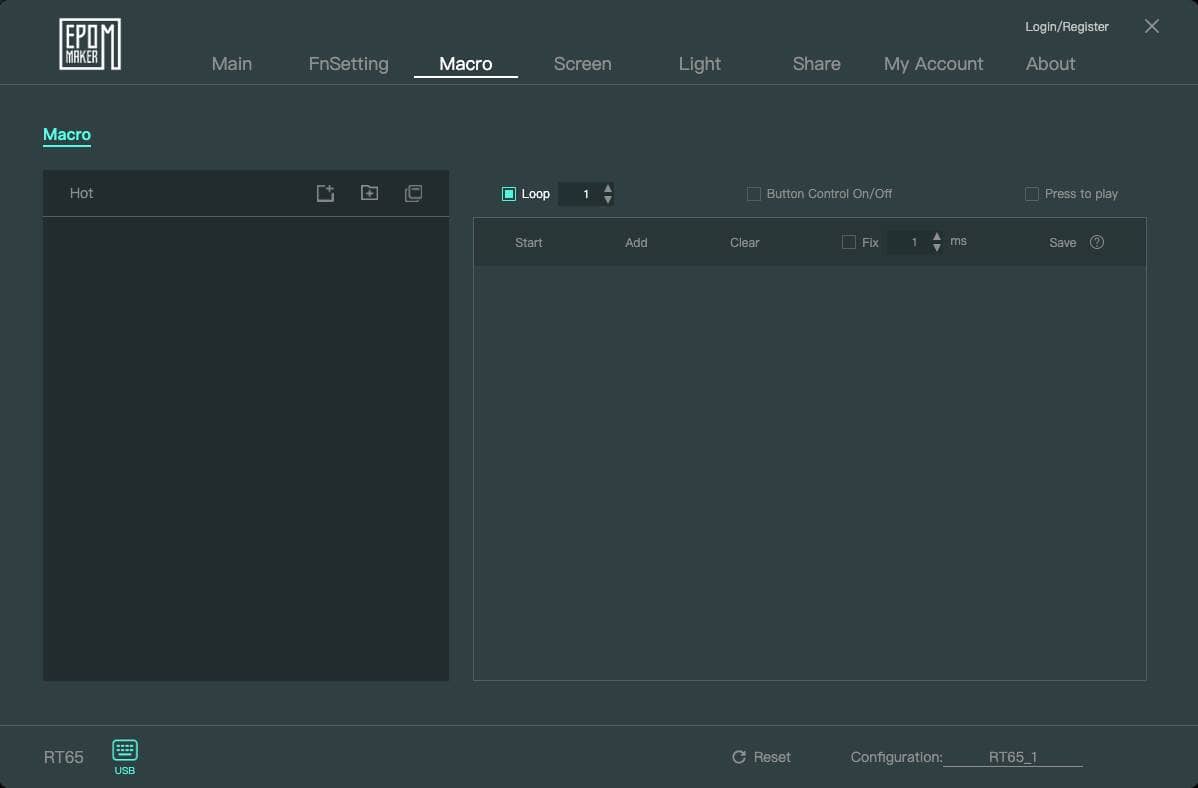1198x788 pixels.
Task: Open the Login/Register link
Action: click(x=1067, y=27)
